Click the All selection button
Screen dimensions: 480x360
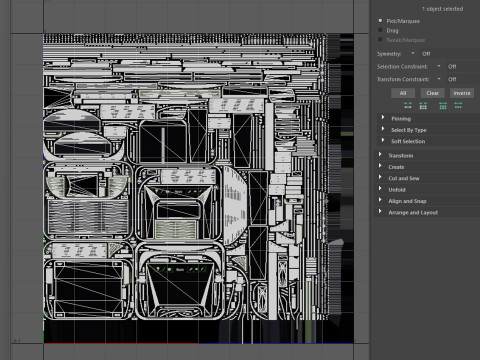tap(403, 93)
